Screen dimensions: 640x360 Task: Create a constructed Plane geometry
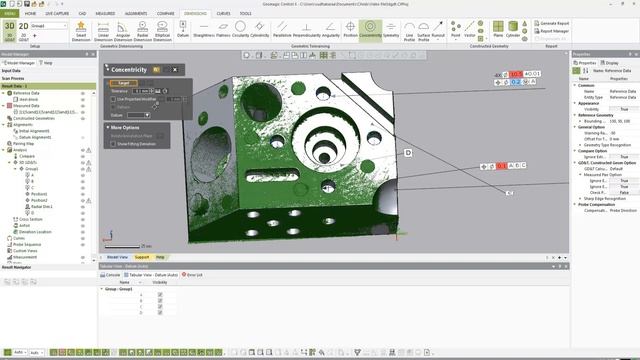[x=498, y=29]
